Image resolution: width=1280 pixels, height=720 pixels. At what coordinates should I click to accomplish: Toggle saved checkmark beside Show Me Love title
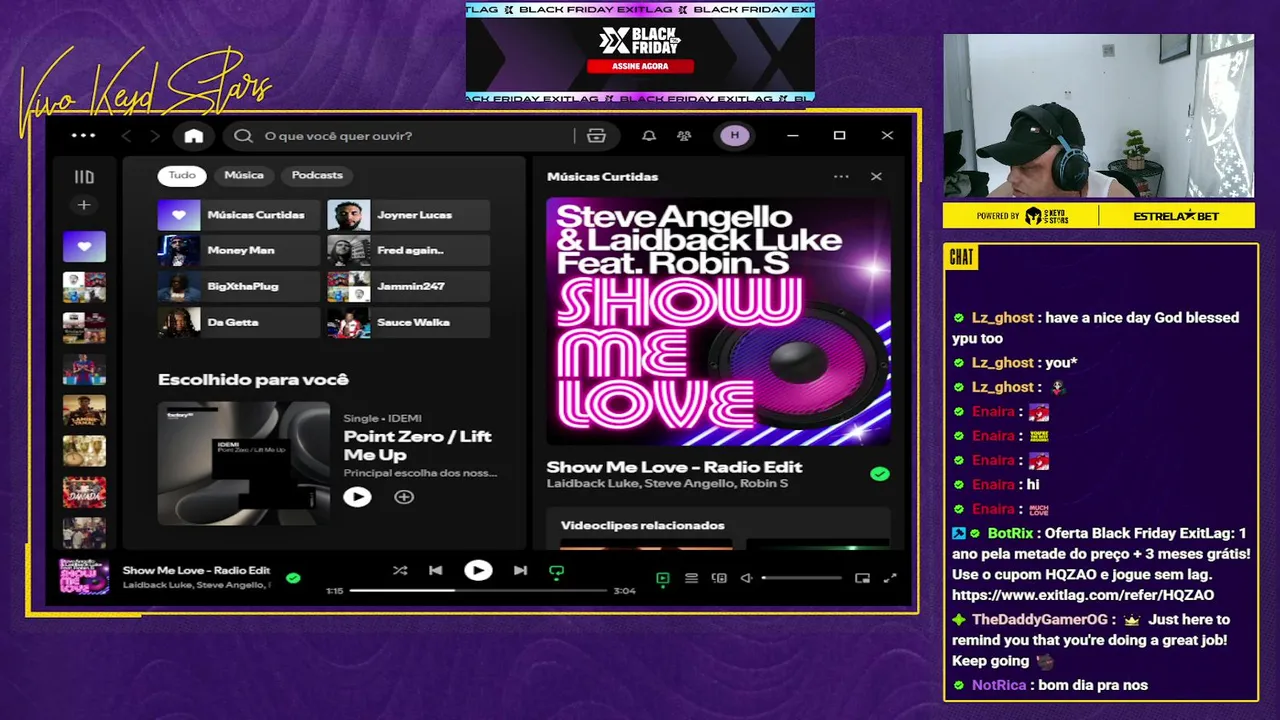pos(880,474)
